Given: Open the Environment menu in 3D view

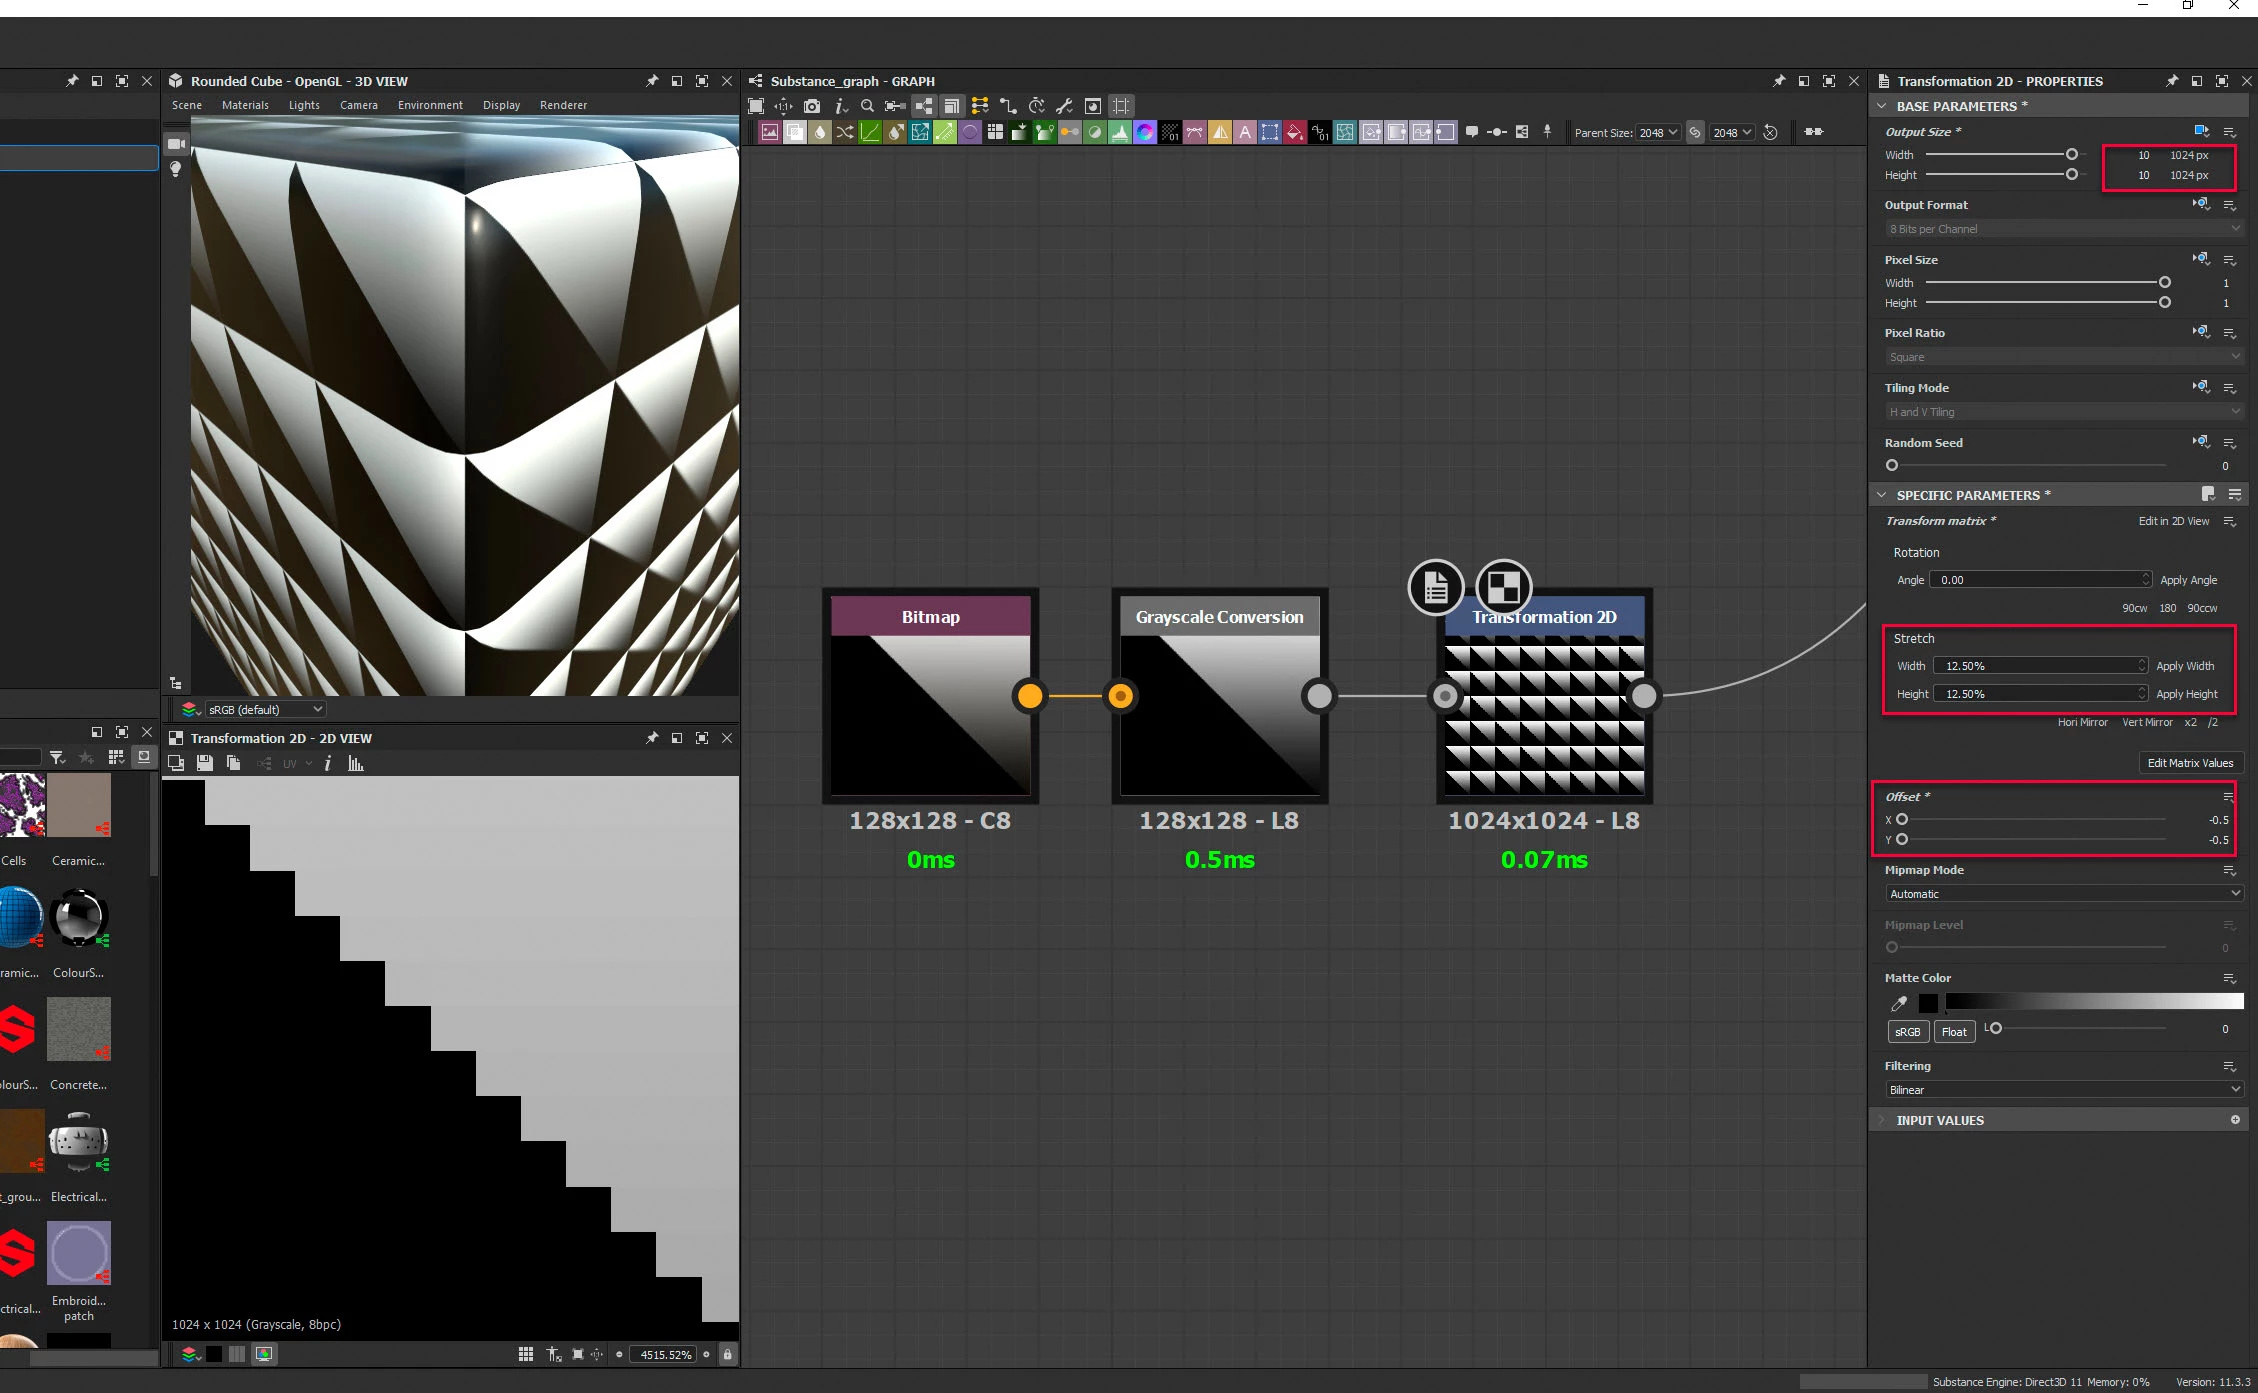Looking at the screenshot, I should (x=430, y=105).
